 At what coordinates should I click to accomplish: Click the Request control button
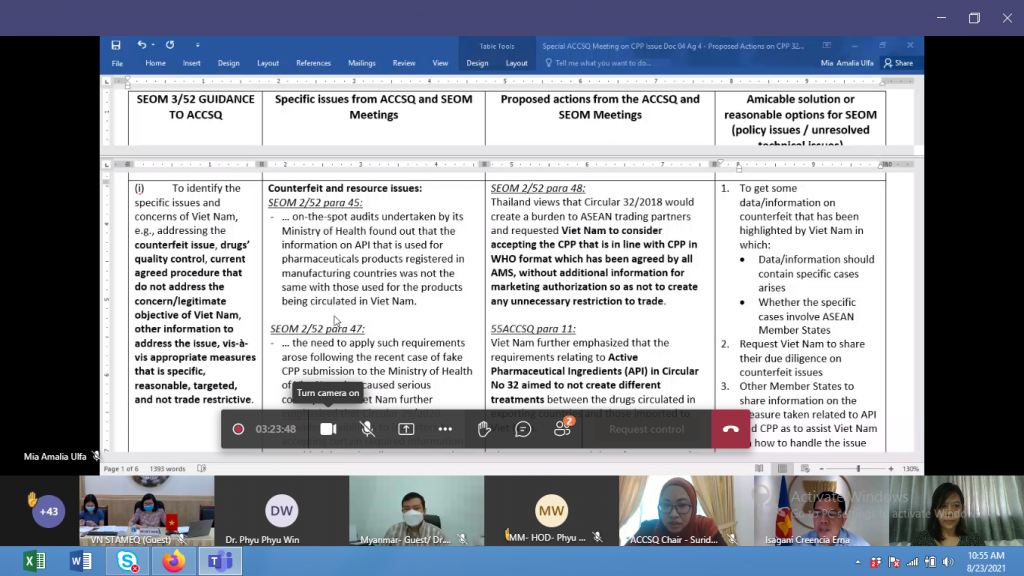(x=647, y=429)
